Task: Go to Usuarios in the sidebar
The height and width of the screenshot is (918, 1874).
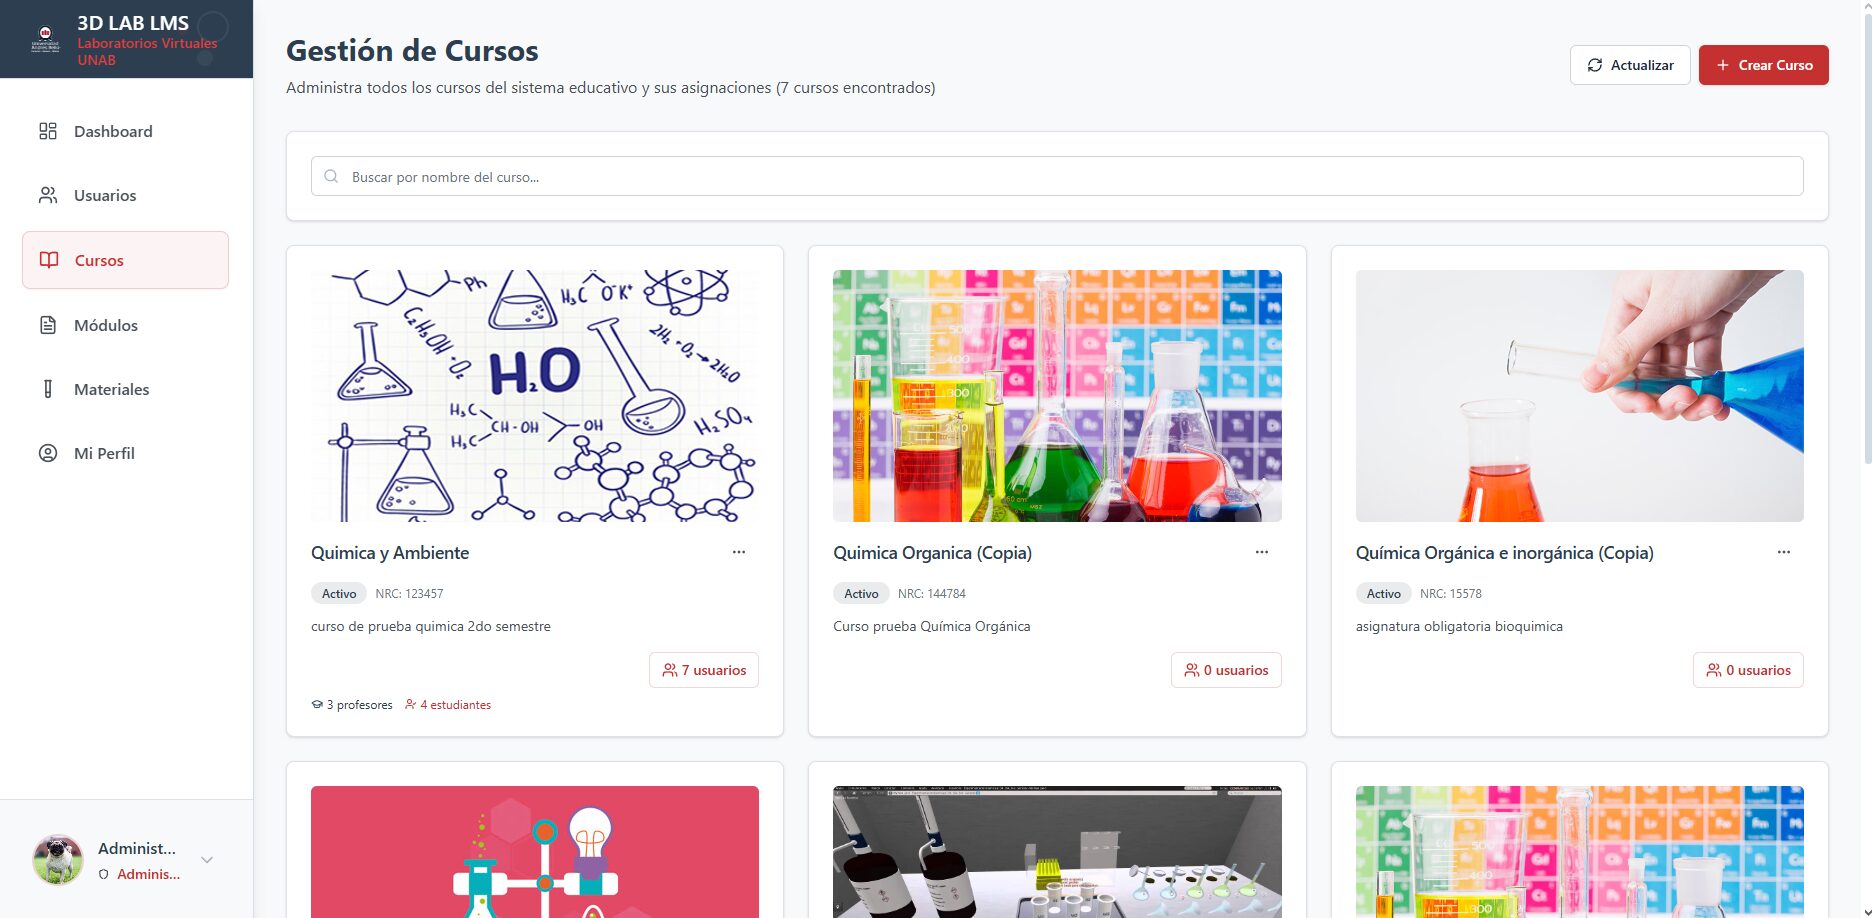Action: tap(105, 195)
